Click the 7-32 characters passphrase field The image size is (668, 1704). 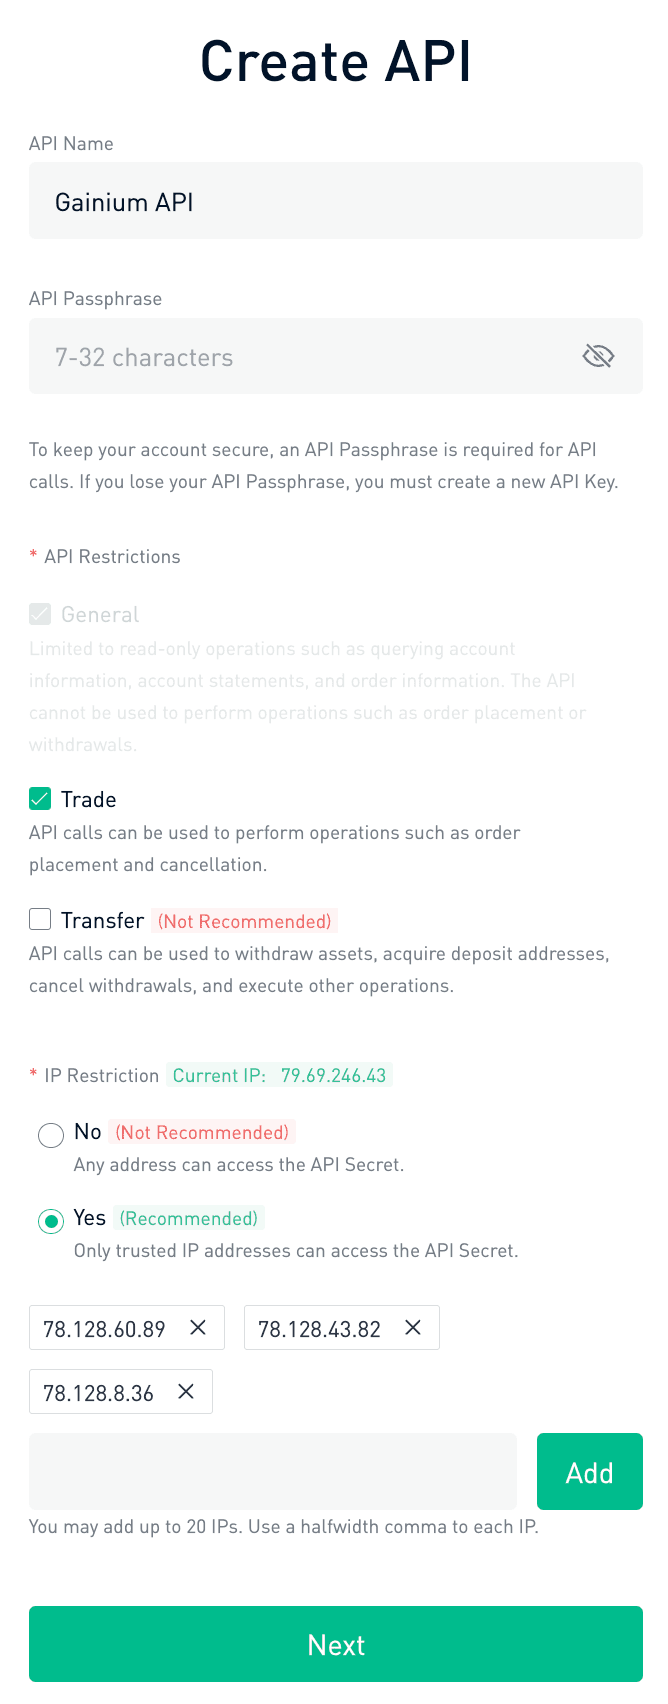(x=300, y=355)
